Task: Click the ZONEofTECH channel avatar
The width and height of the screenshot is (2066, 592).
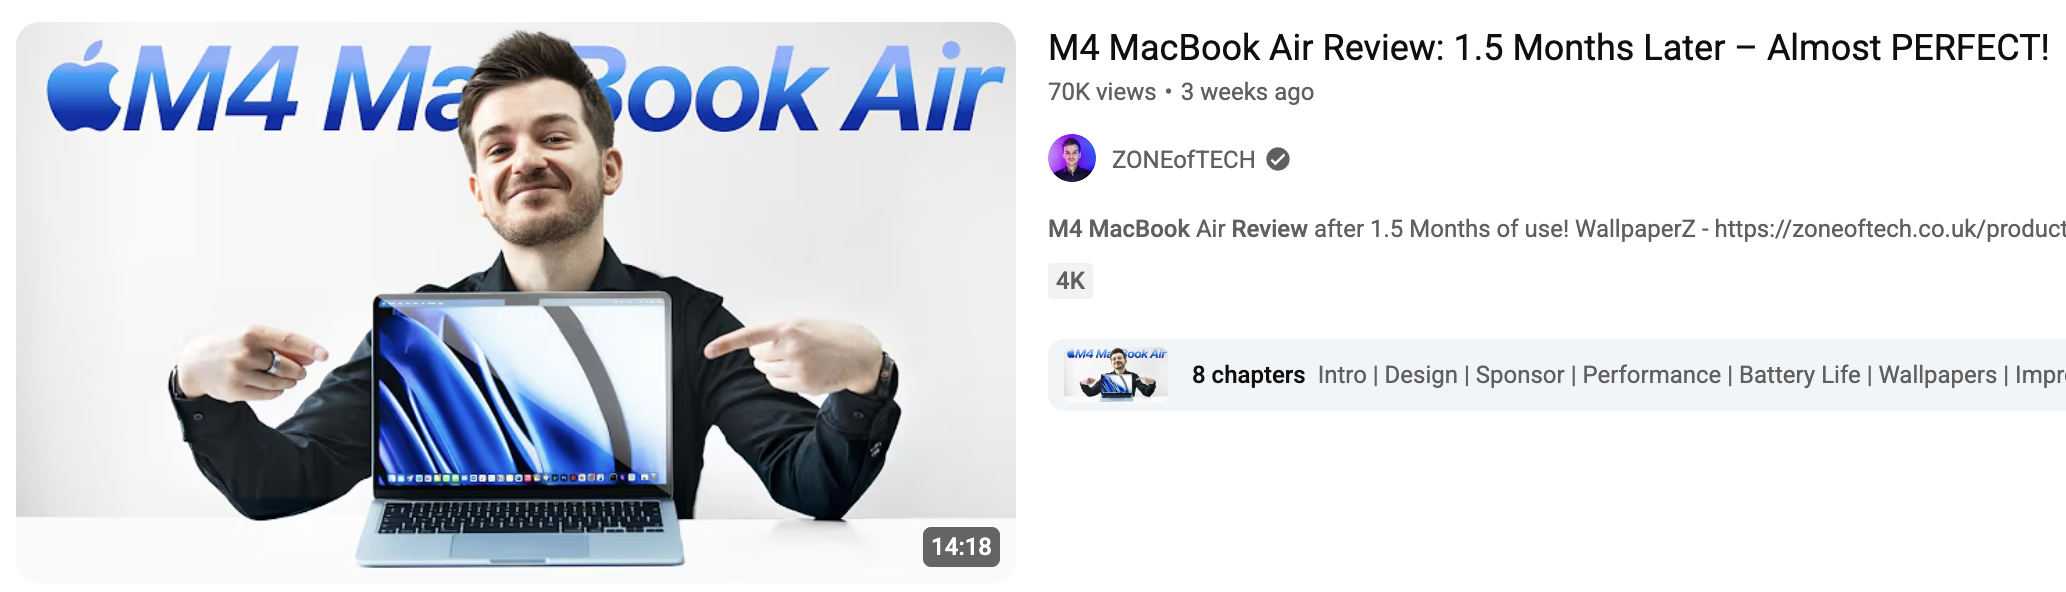Action: click(1072, 158)
